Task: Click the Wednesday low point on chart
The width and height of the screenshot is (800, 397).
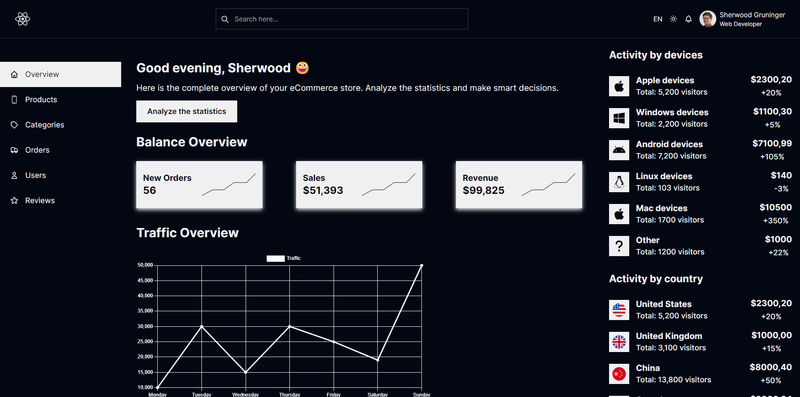Action: tap(245, 372)
